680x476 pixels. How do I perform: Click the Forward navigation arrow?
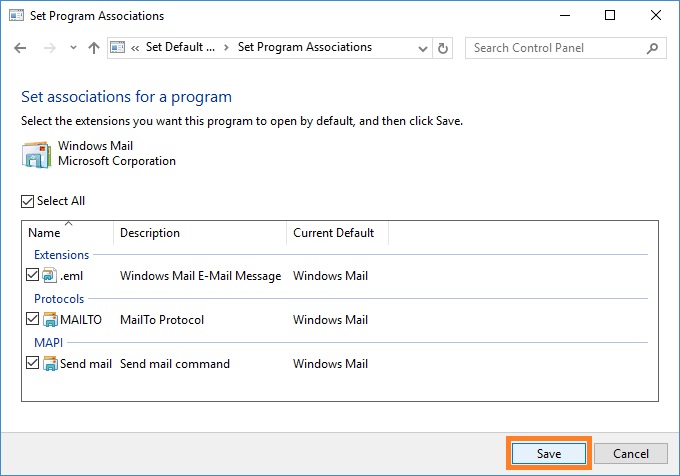[49, 48]
